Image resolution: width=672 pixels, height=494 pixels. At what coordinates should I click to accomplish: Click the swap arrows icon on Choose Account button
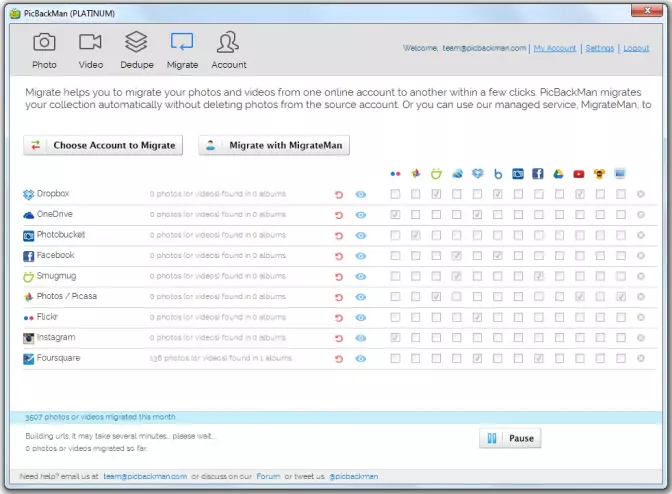[36, 145]
